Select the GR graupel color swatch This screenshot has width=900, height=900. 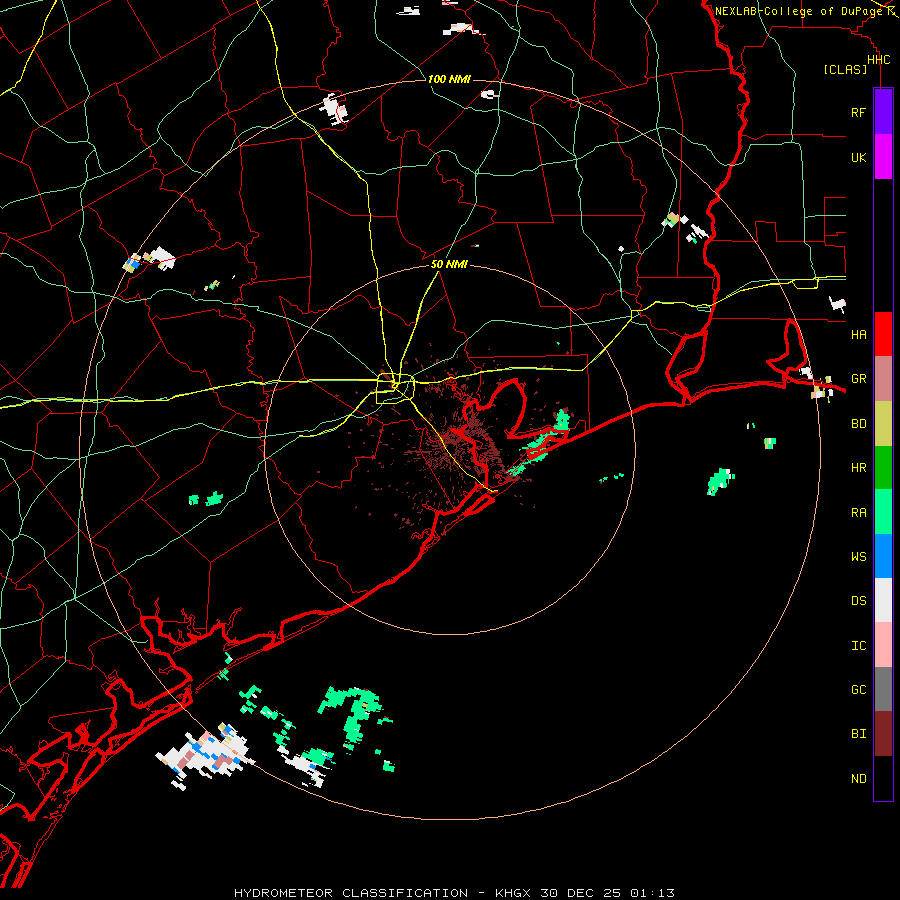[x=883, y=379]
